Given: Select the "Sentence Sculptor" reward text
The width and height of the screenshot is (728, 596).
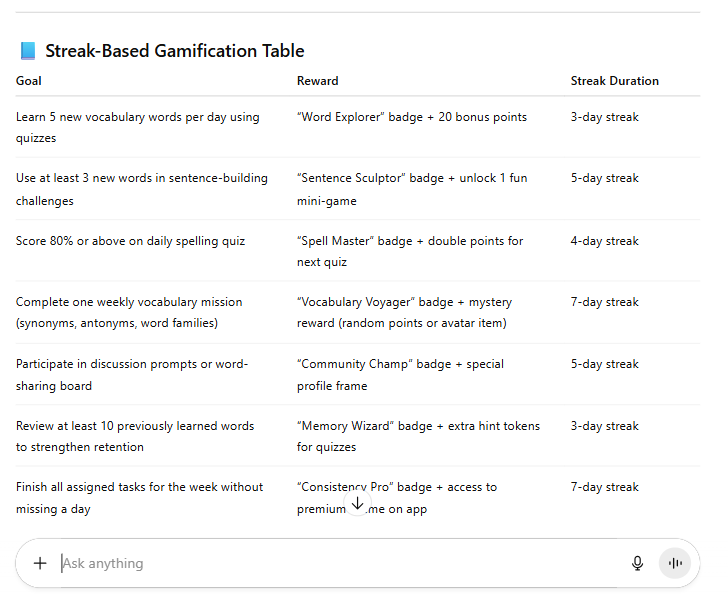Looking at the screenshot, I should click(411, 189).
